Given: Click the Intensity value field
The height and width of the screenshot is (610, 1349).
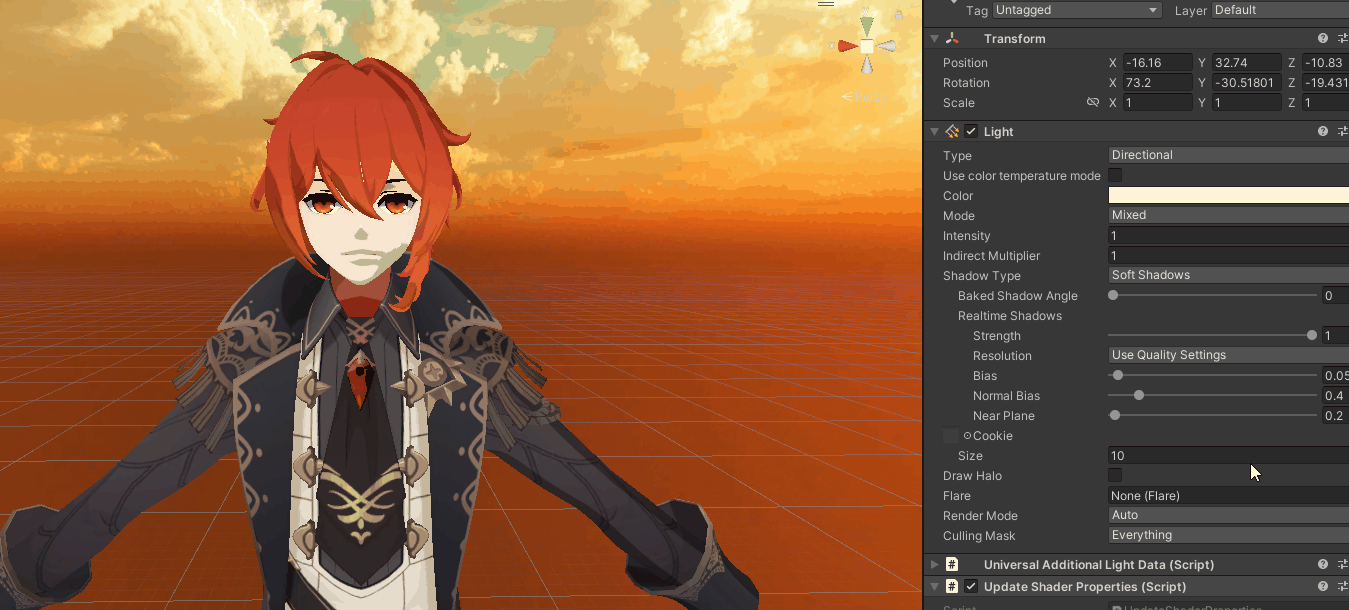Looking at the screenshot, I should (x=1228, y=235).
